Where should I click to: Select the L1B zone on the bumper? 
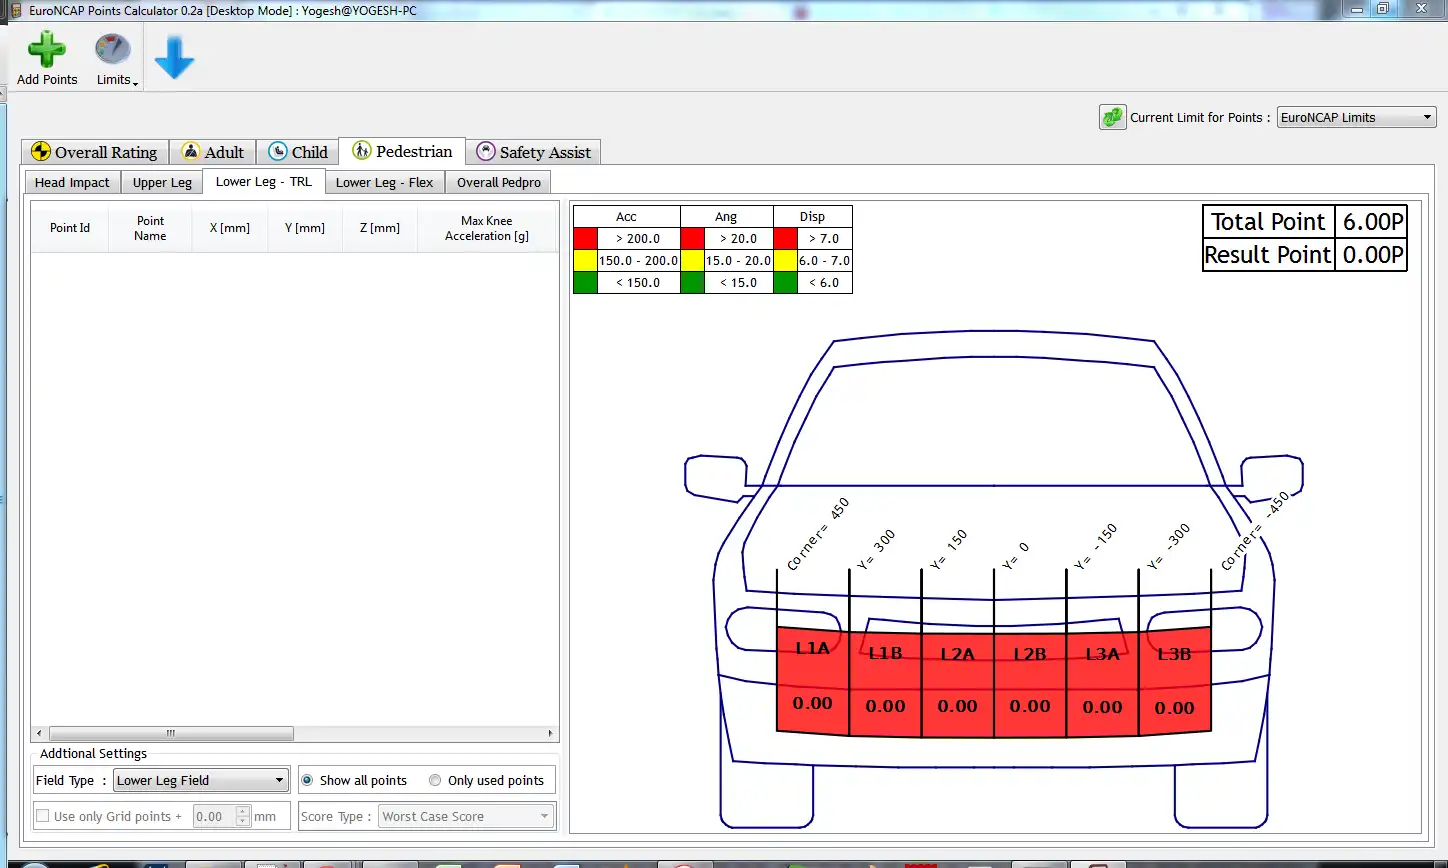[x=885, y=684]
